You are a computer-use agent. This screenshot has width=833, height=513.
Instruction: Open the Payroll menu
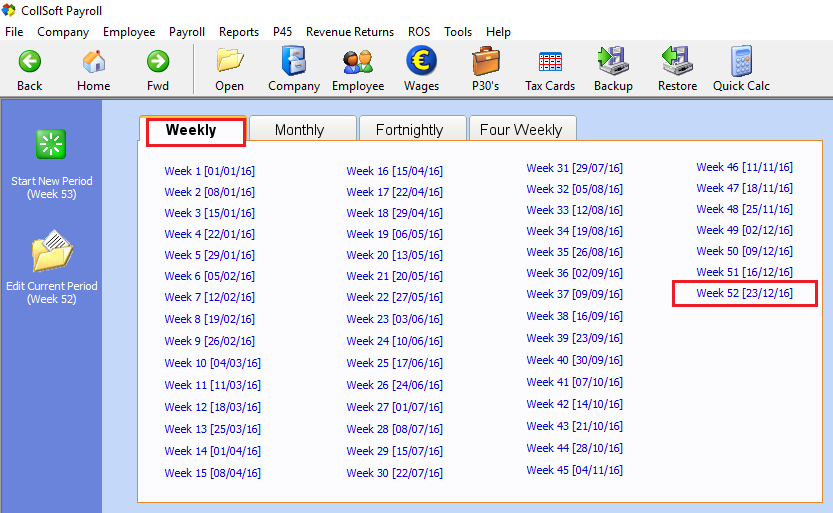pos(187,32)
